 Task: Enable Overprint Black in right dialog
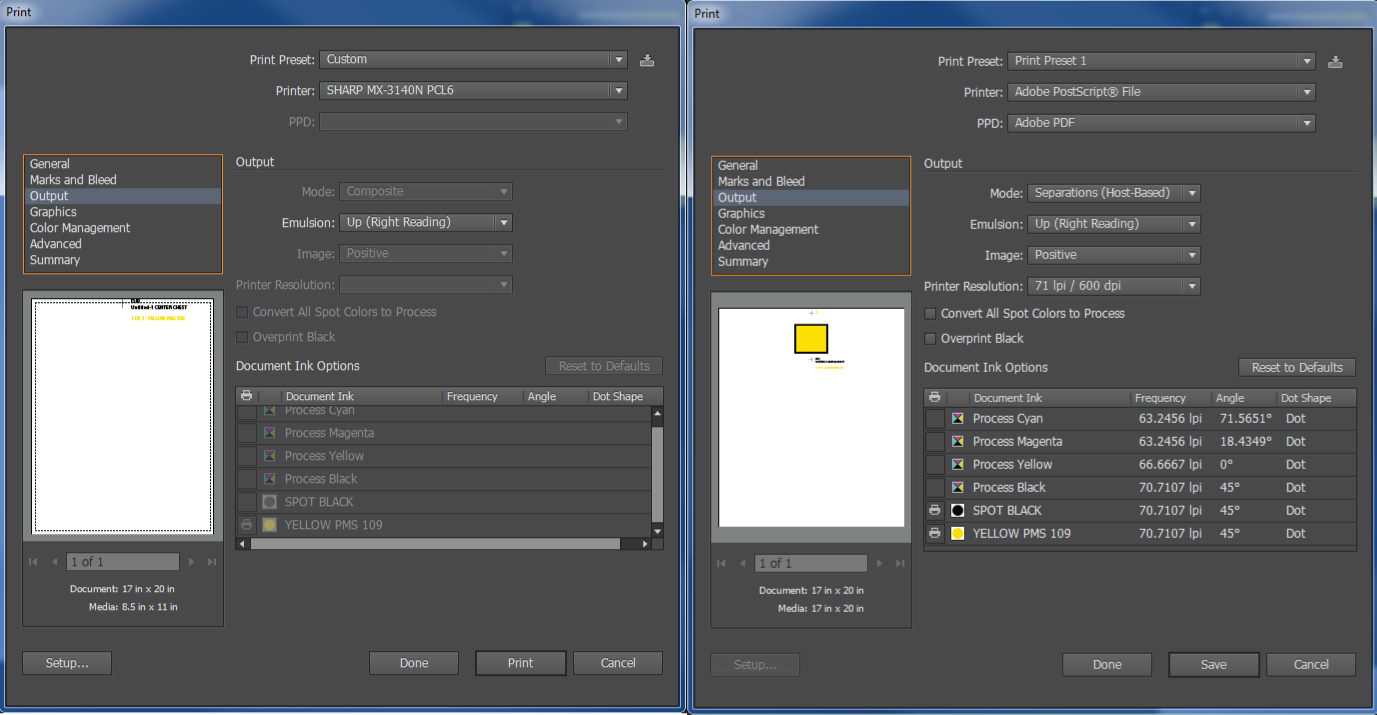(931, 339)
